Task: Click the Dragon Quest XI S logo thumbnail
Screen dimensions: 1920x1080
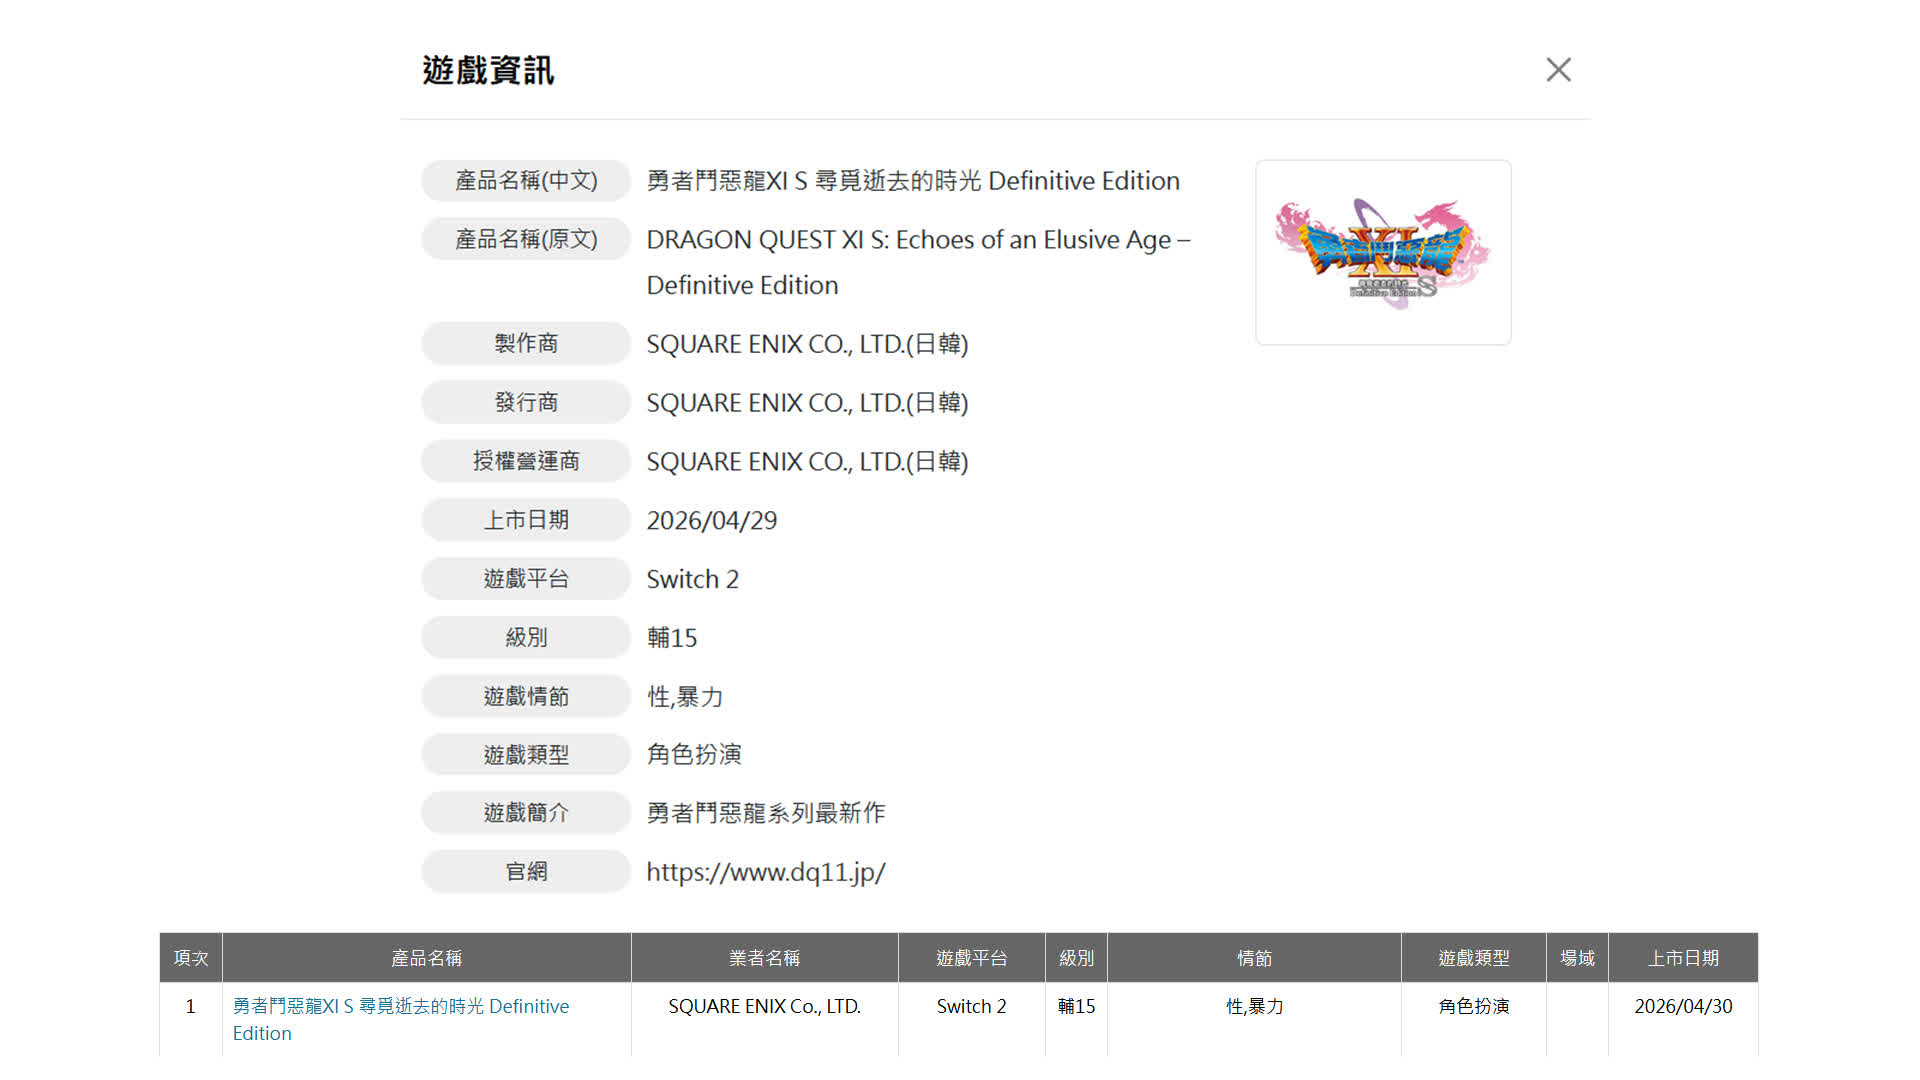Action: click(1383, 252)
